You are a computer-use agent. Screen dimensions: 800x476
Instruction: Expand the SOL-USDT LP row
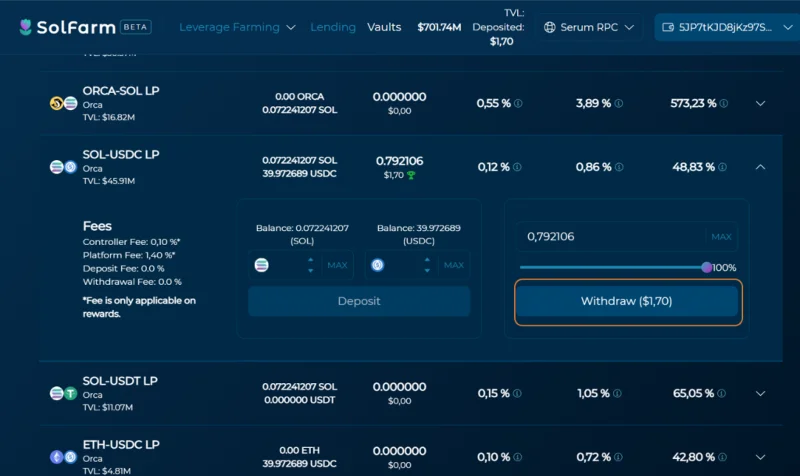pyautogui.click(x=760, y=393)
